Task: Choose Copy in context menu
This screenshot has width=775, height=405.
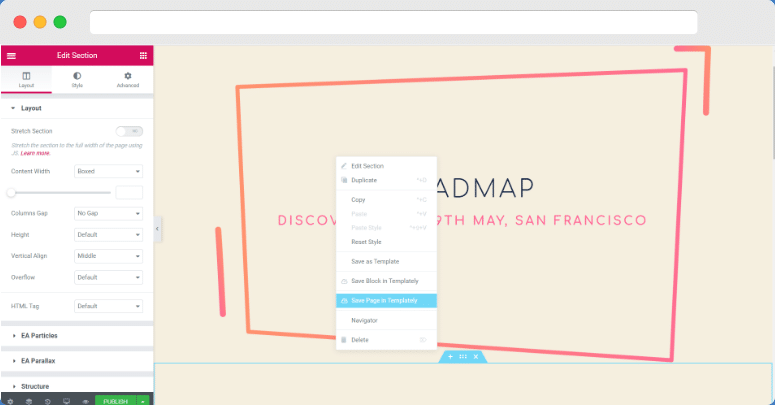Action: coord(387,200)
